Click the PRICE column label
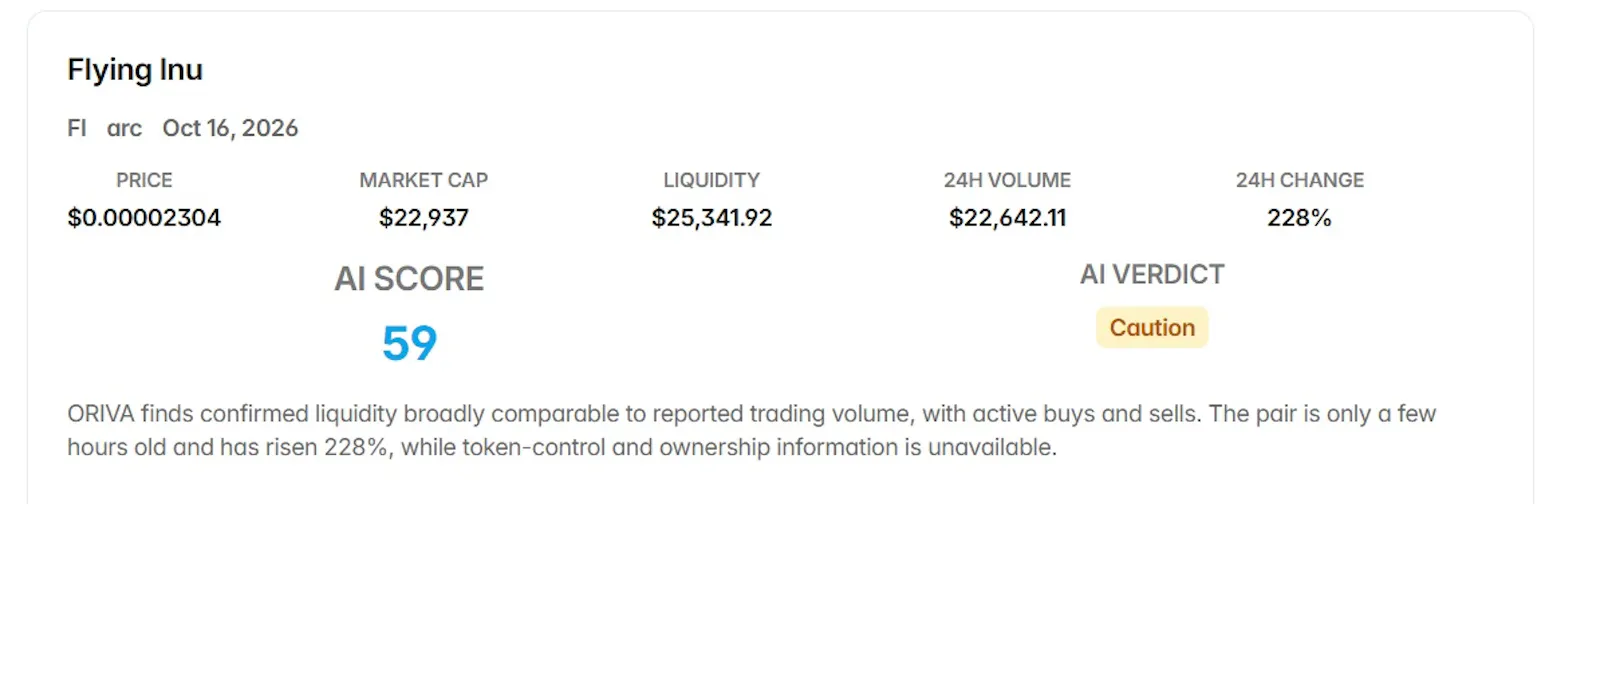 pos(144,180)
